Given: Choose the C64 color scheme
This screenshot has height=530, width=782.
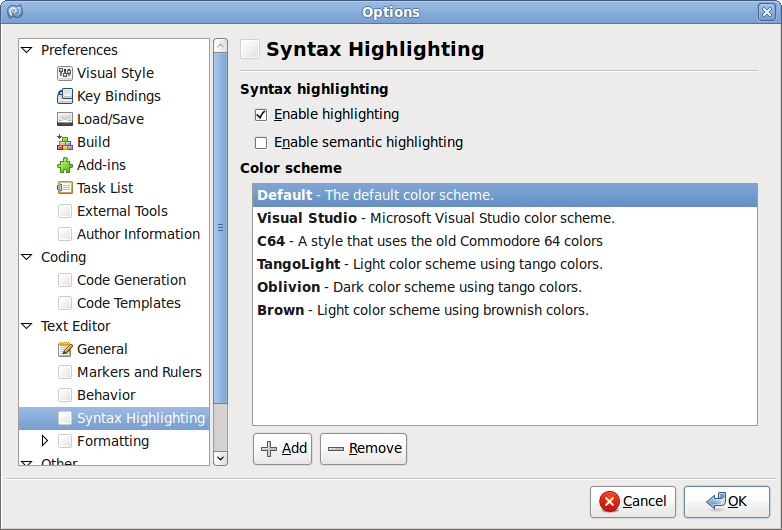Looking at the screenshot, I should (x=505, y=241).
